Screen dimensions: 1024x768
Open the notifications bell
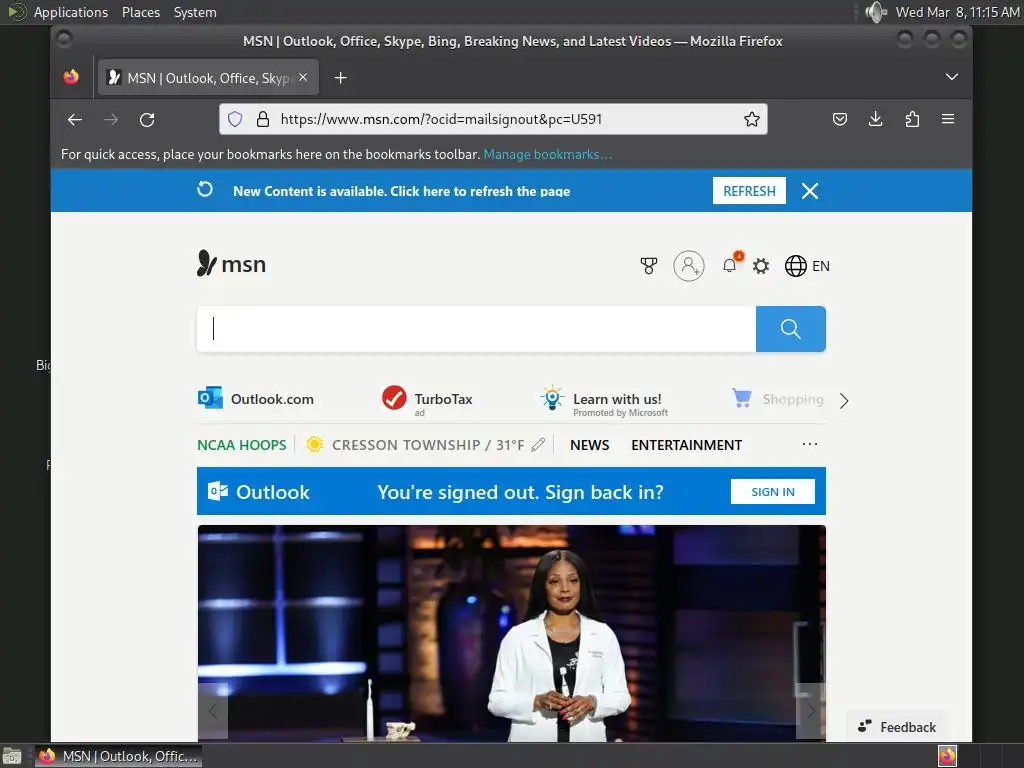click(x=731, y=264)
